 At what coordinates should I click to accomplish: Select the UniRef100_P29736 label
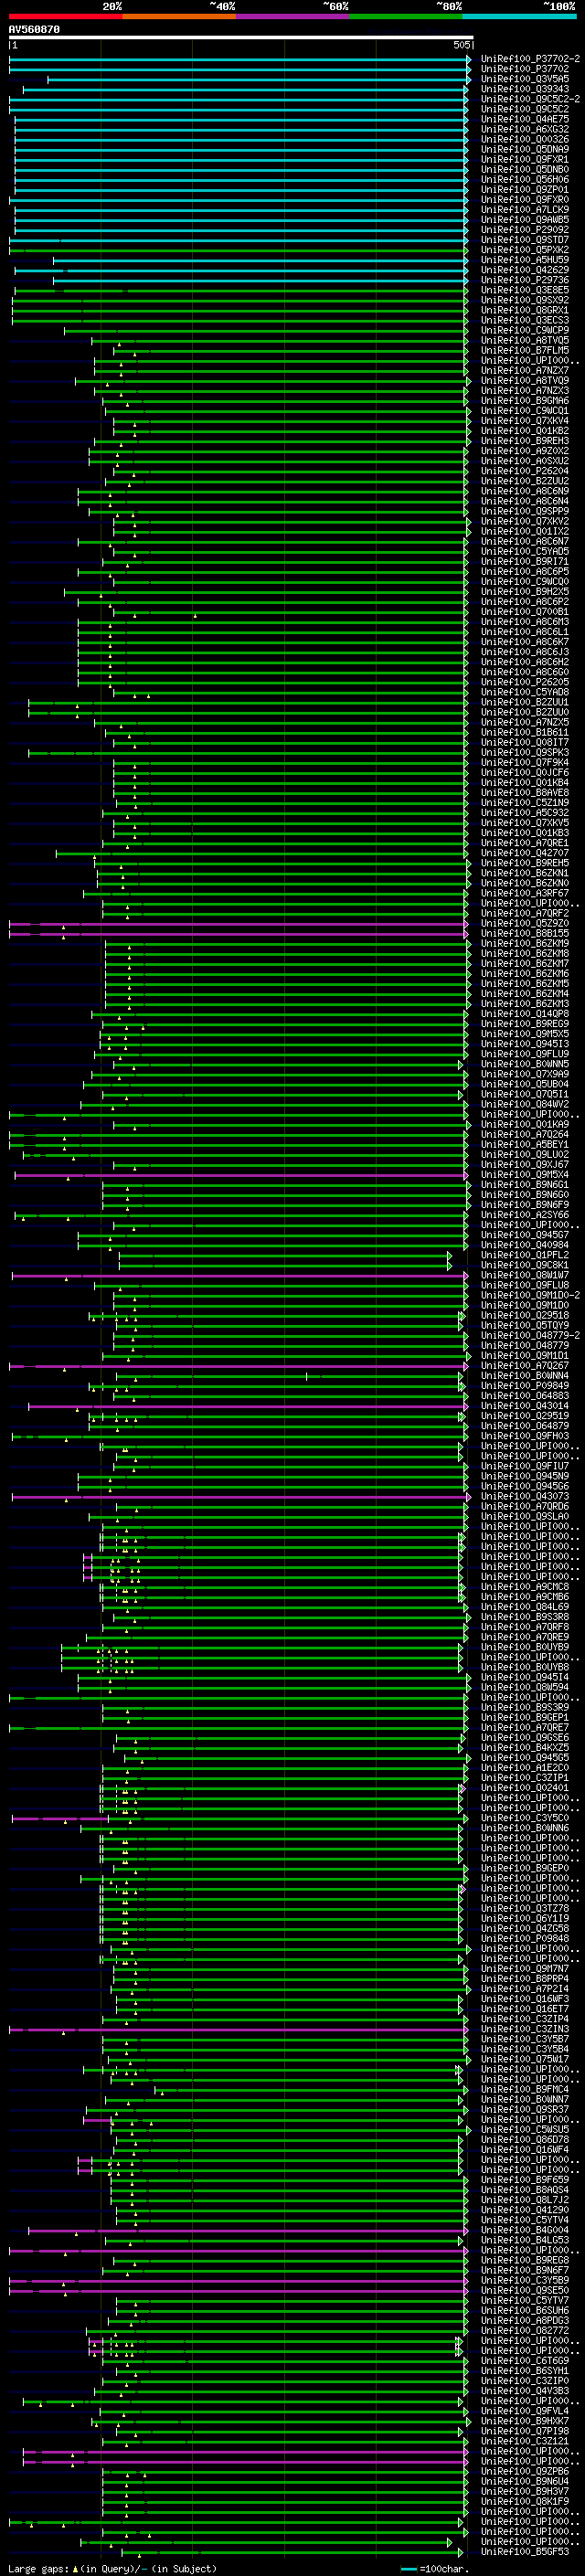tap(525, 280)
